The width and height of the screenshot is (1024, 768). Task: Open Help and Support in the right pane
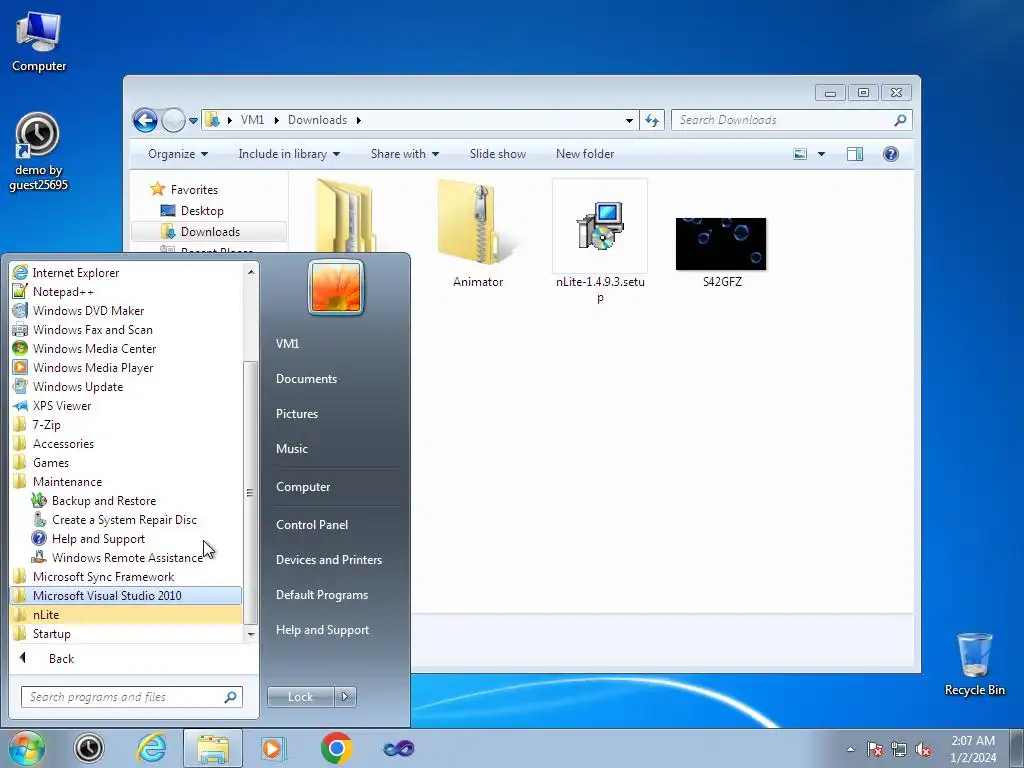(322, 630)
